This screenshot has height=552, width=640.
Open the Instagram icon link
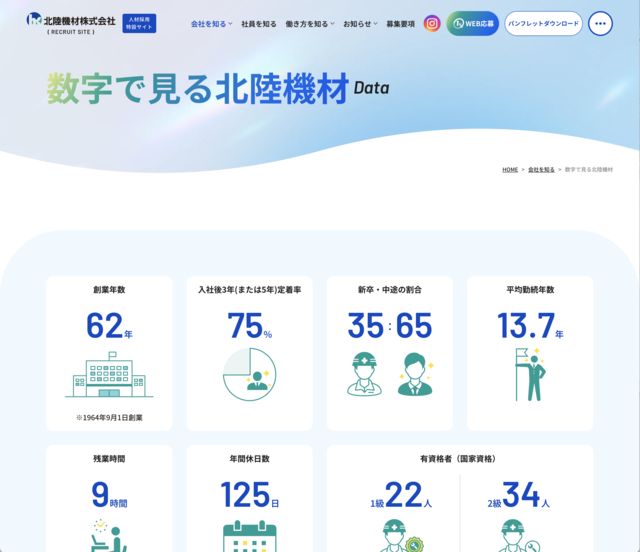pyautogui.click(x=432, y=23)
